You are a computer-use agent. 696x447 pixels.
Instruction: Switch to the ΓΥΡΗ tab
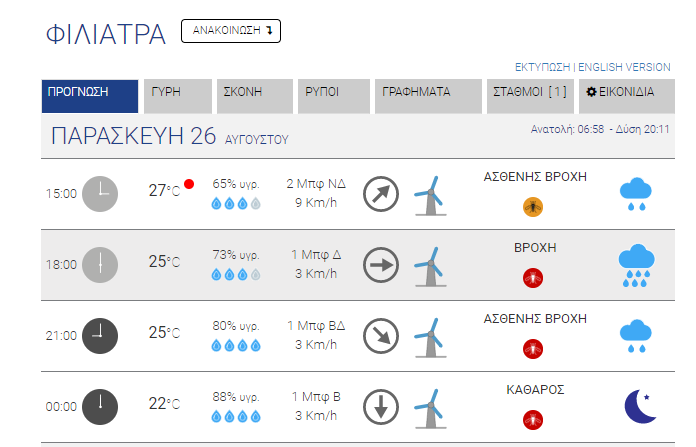(178, 96)
